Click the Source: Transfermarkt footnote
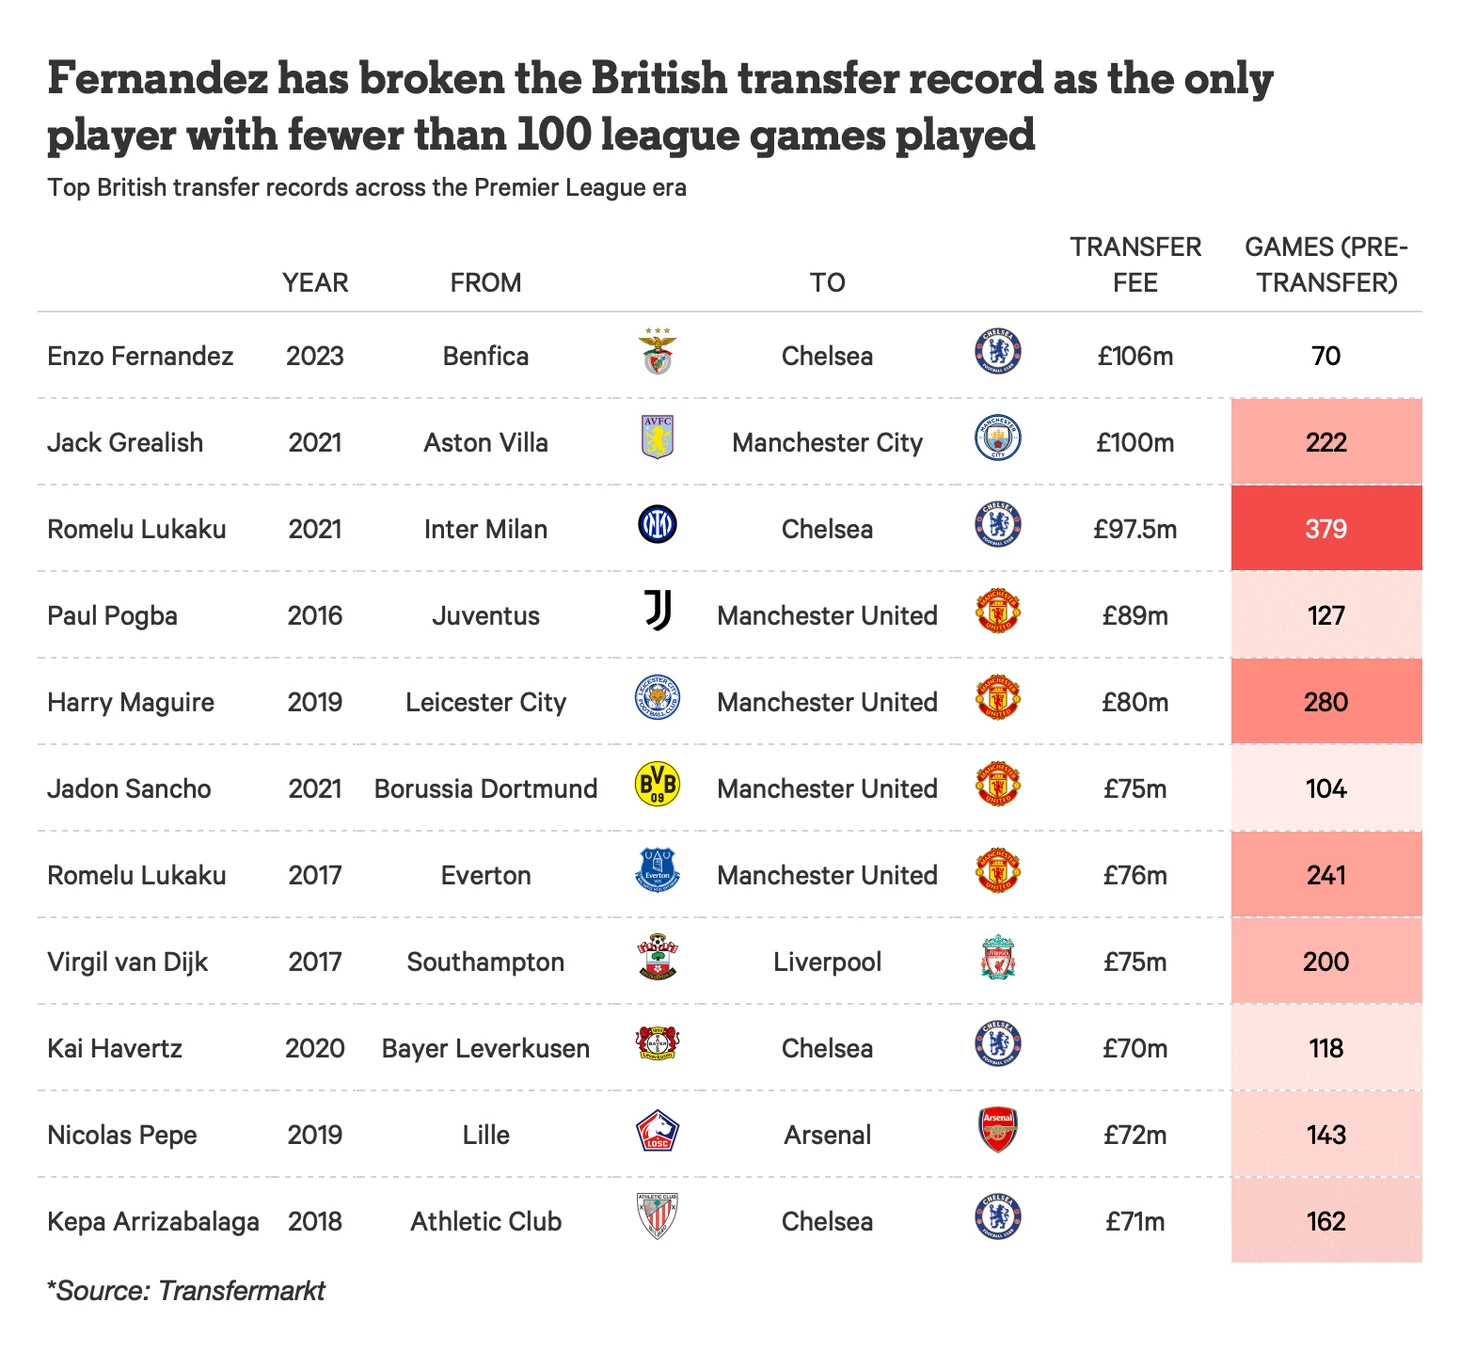Image resolution: width=1460 pixels, height=1352 pixels. [186, 1291]
